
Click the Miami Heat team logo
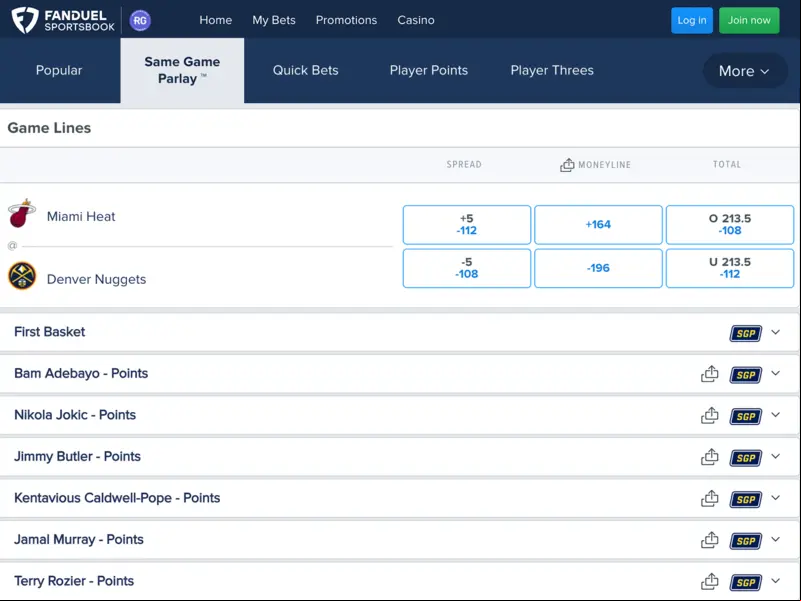[22, 214]
